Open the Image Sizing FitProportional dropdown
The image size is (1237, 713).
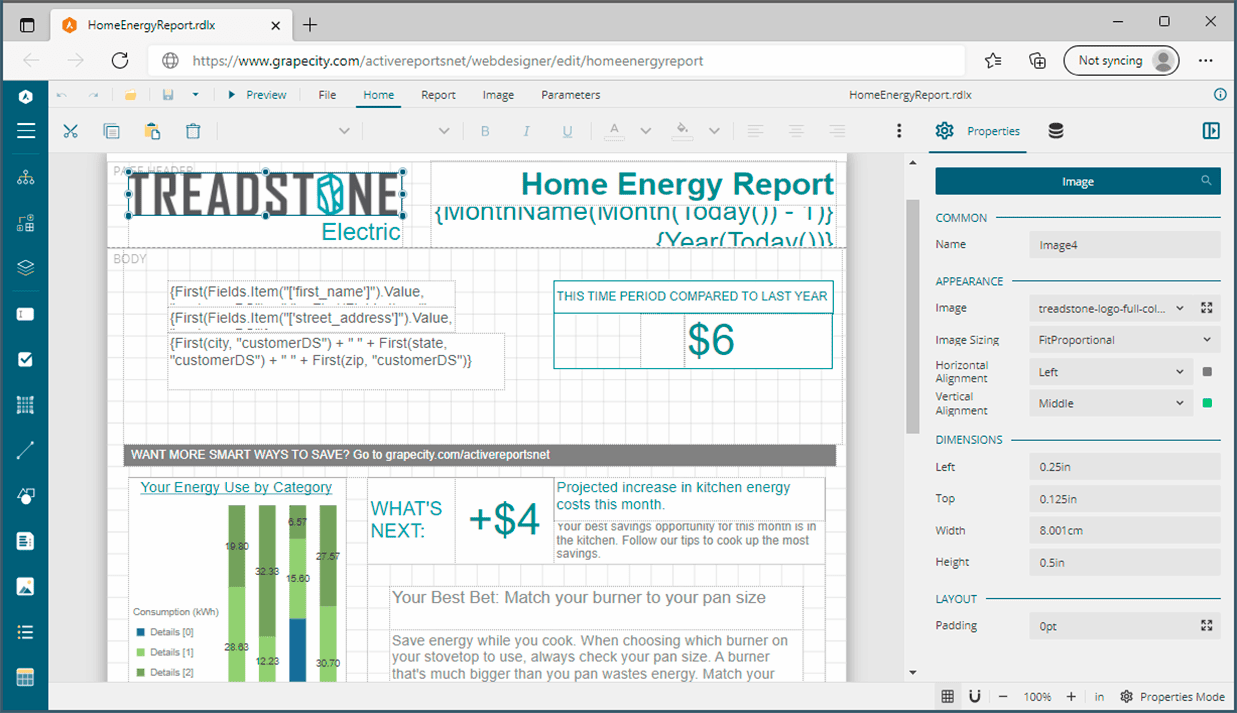(1125, 340)
